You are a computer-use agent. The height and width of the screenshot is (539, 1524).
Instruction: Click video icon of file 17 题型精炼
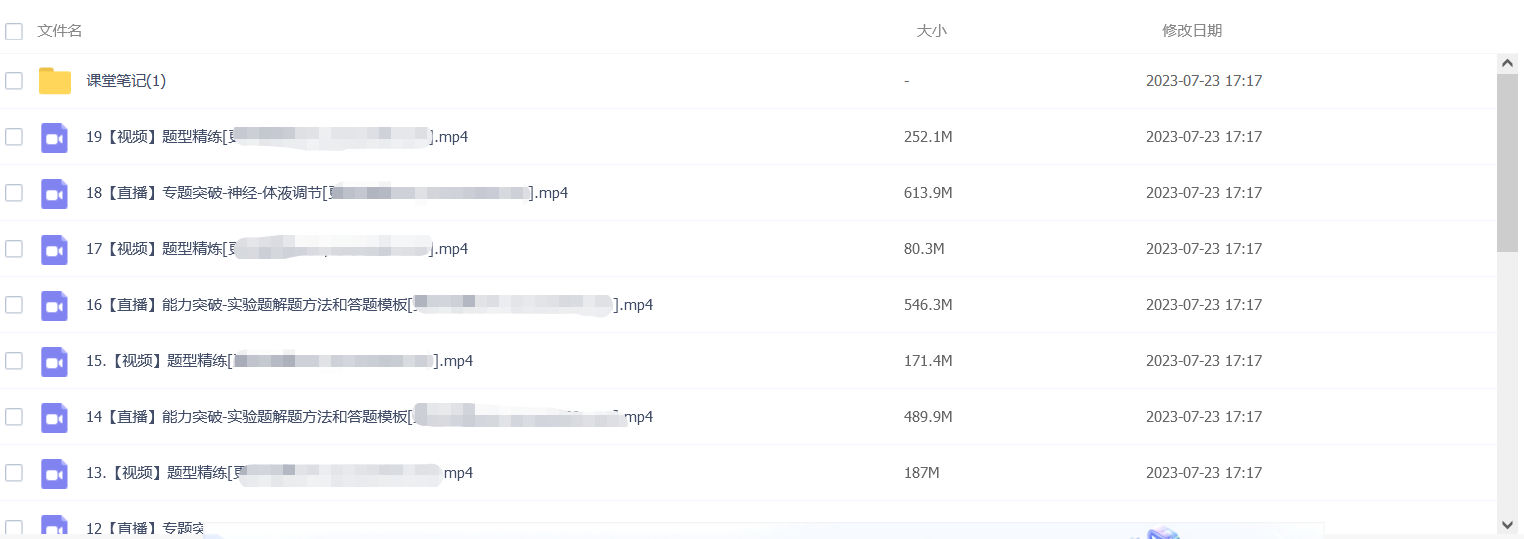tap(54, 249)
